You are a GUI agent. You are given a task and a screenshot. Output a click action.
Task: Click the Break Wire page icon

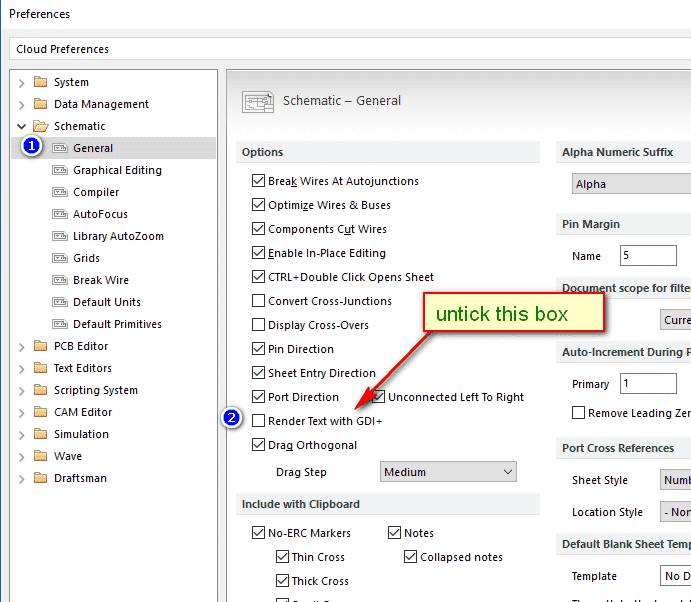click(x=60, y=280)
